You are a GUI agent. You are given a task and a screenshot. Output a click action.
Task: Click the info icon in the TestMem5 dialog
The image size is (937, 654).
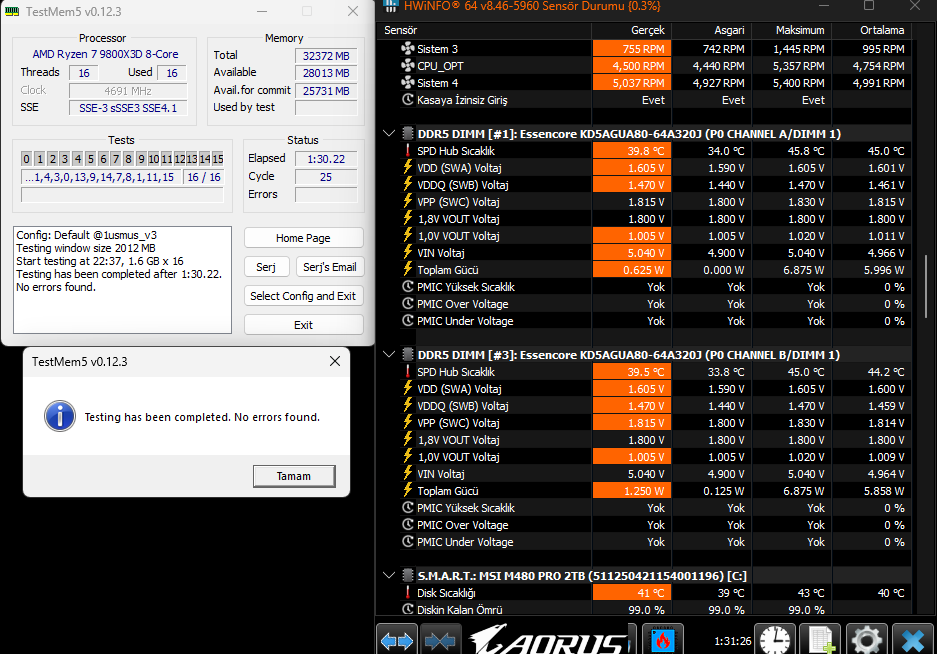[x=60, y=416]
